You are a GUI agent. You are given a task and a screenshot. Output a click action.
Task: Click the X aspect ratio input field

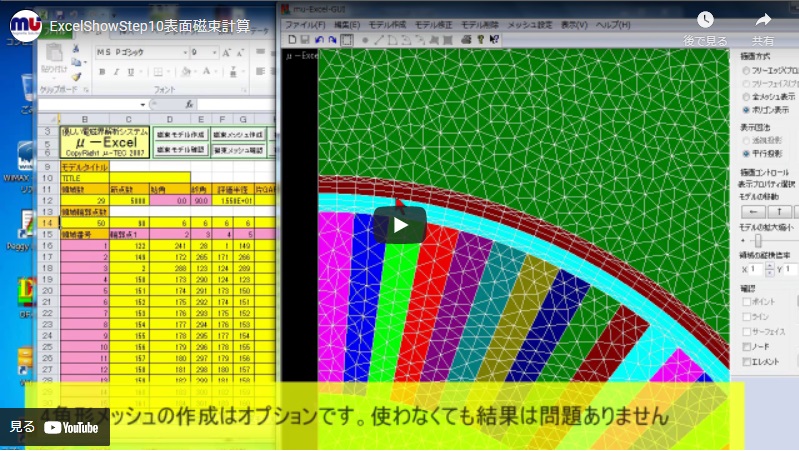(756, 269)
